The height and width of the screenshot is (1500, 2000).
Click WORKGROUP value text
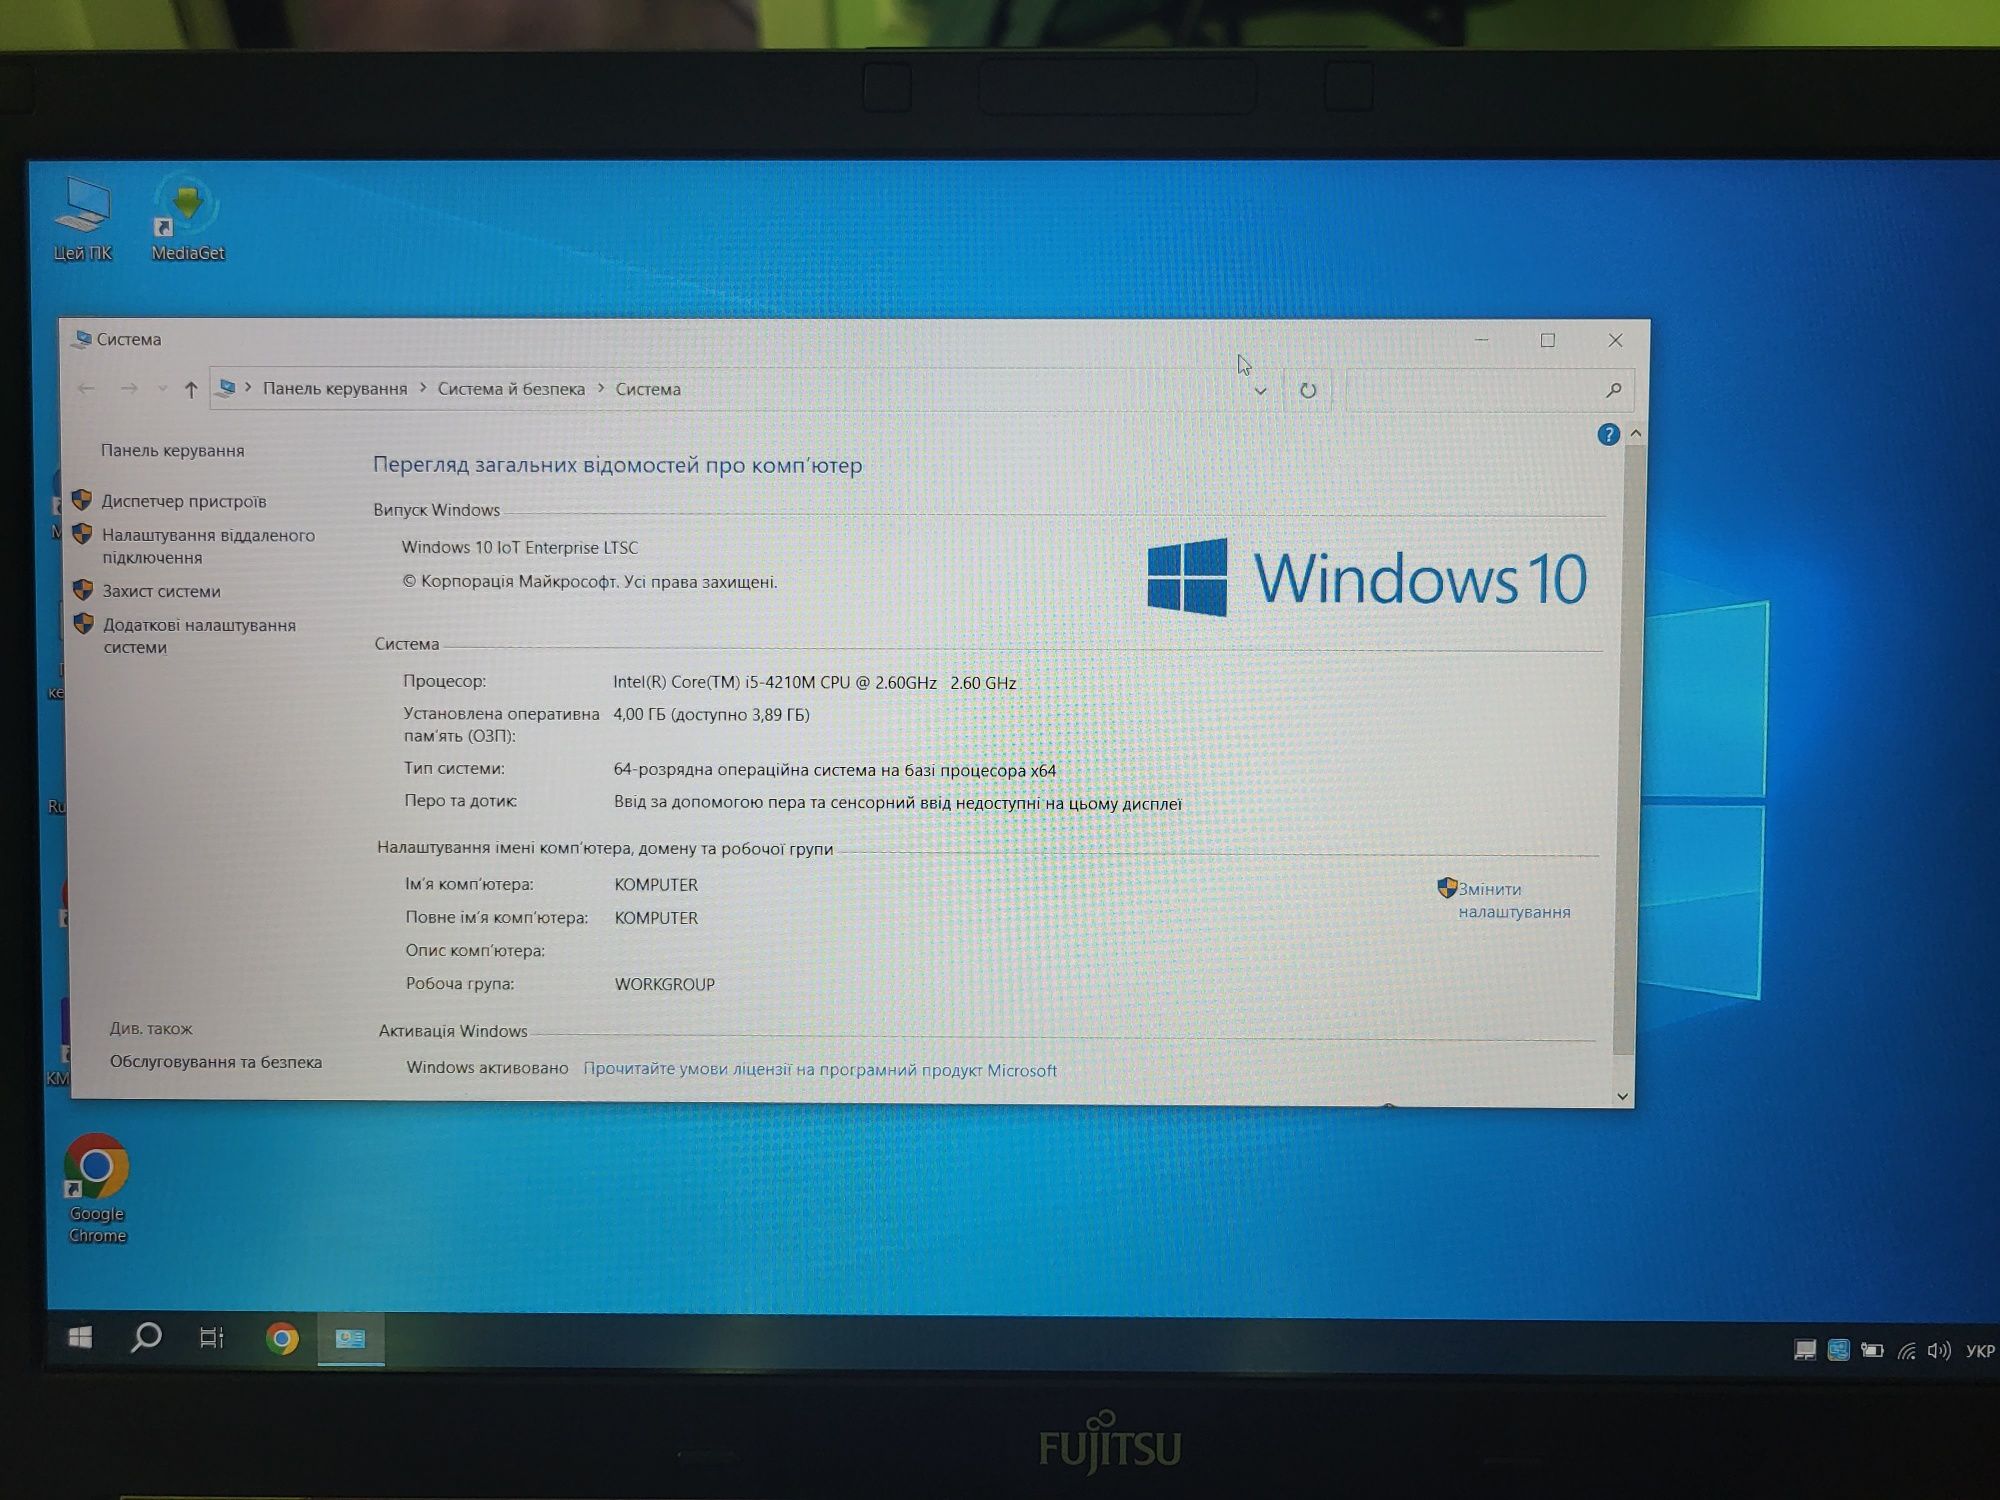click(665, 984)
